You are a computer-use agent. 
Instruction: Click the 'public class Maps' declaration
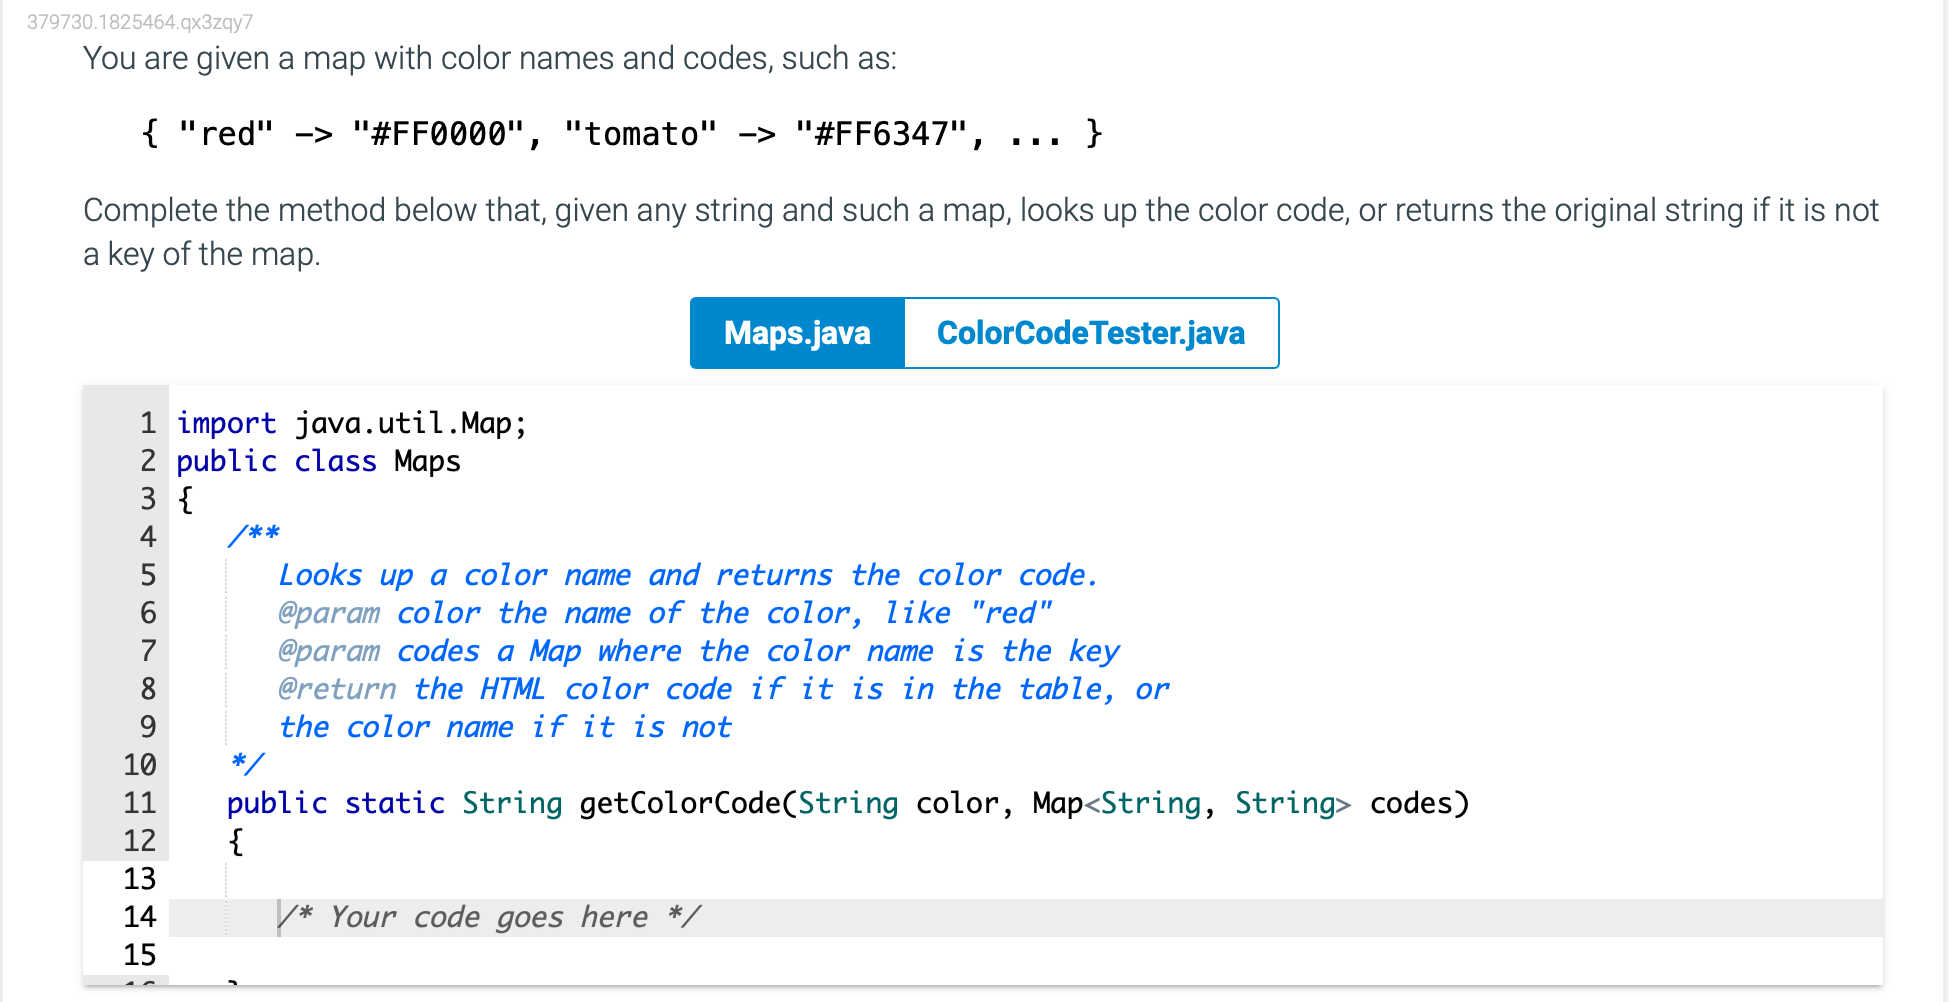pos(318,460)
